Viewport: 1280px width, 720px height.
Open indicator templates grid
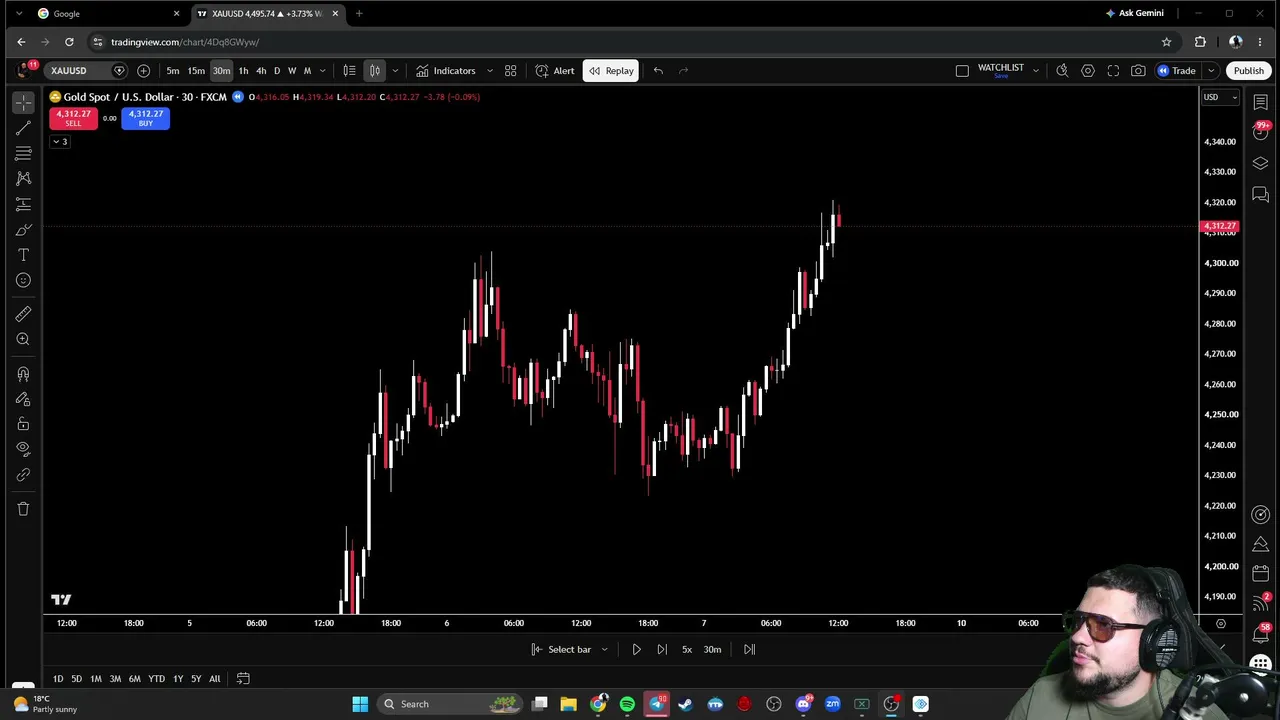coord(510,71)
